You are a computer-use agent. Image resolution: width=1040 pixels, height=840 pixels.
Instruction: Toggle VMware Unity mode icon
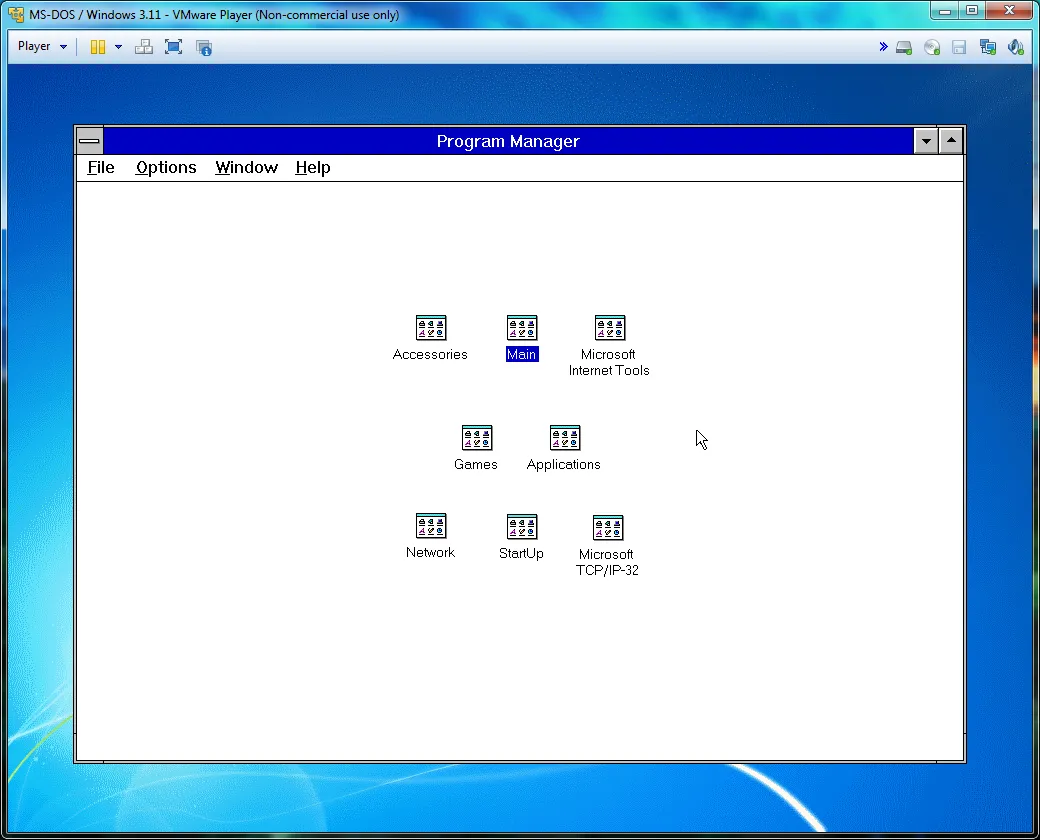pos(204,47)
